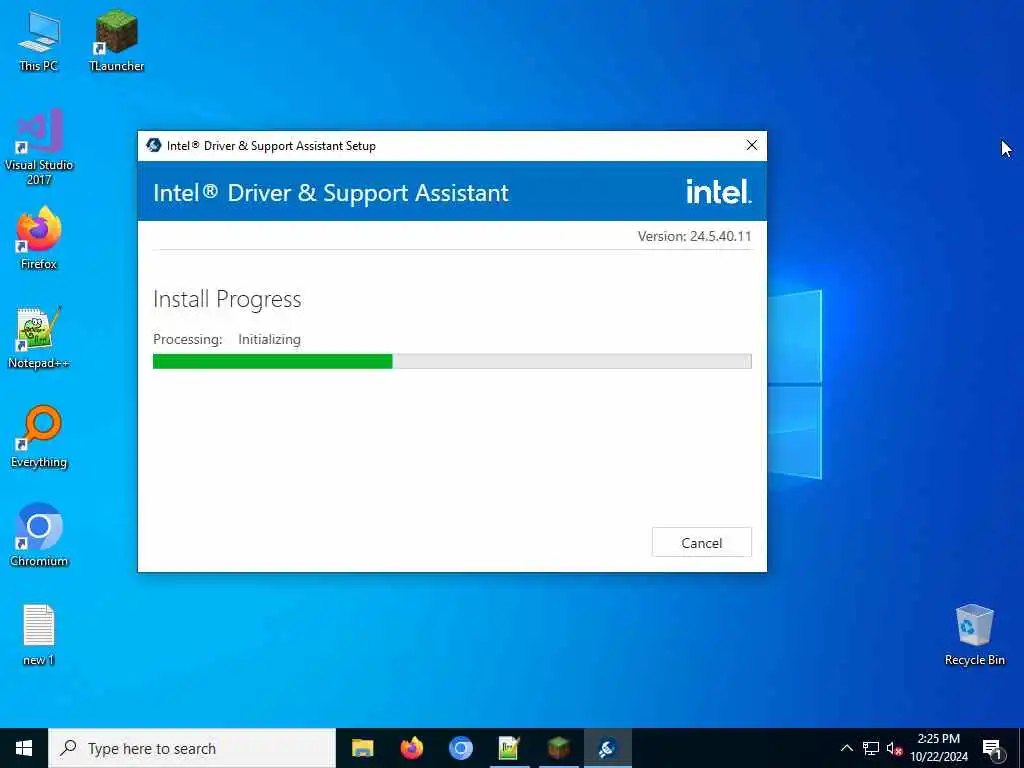
Task: Select the Everything search shortcut
Action: [39, 437]
